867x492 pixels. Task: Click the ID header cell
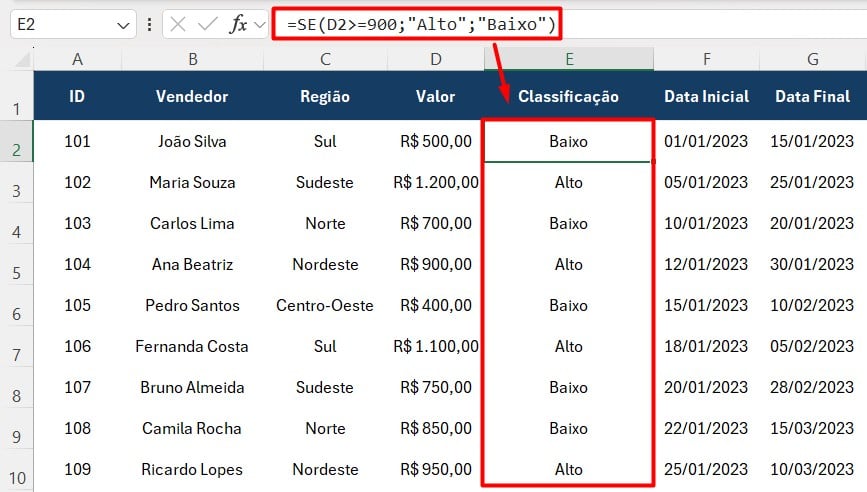pos(77,96)
